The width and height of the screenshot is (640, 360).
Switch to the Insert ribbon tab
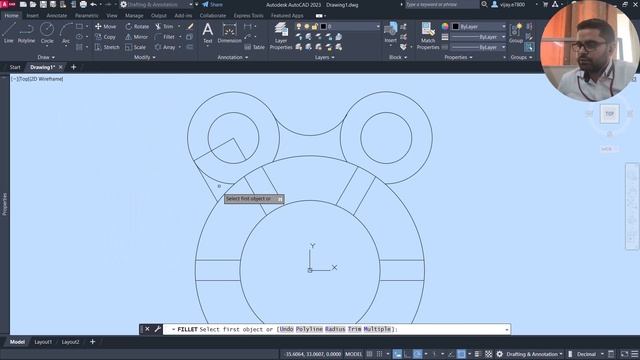[32, 16]
